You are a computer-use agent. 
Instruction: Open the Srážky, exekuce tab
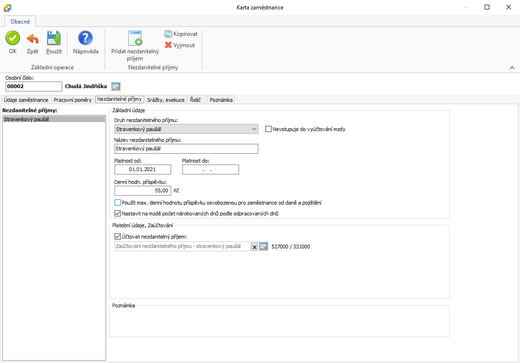(166, 100)
